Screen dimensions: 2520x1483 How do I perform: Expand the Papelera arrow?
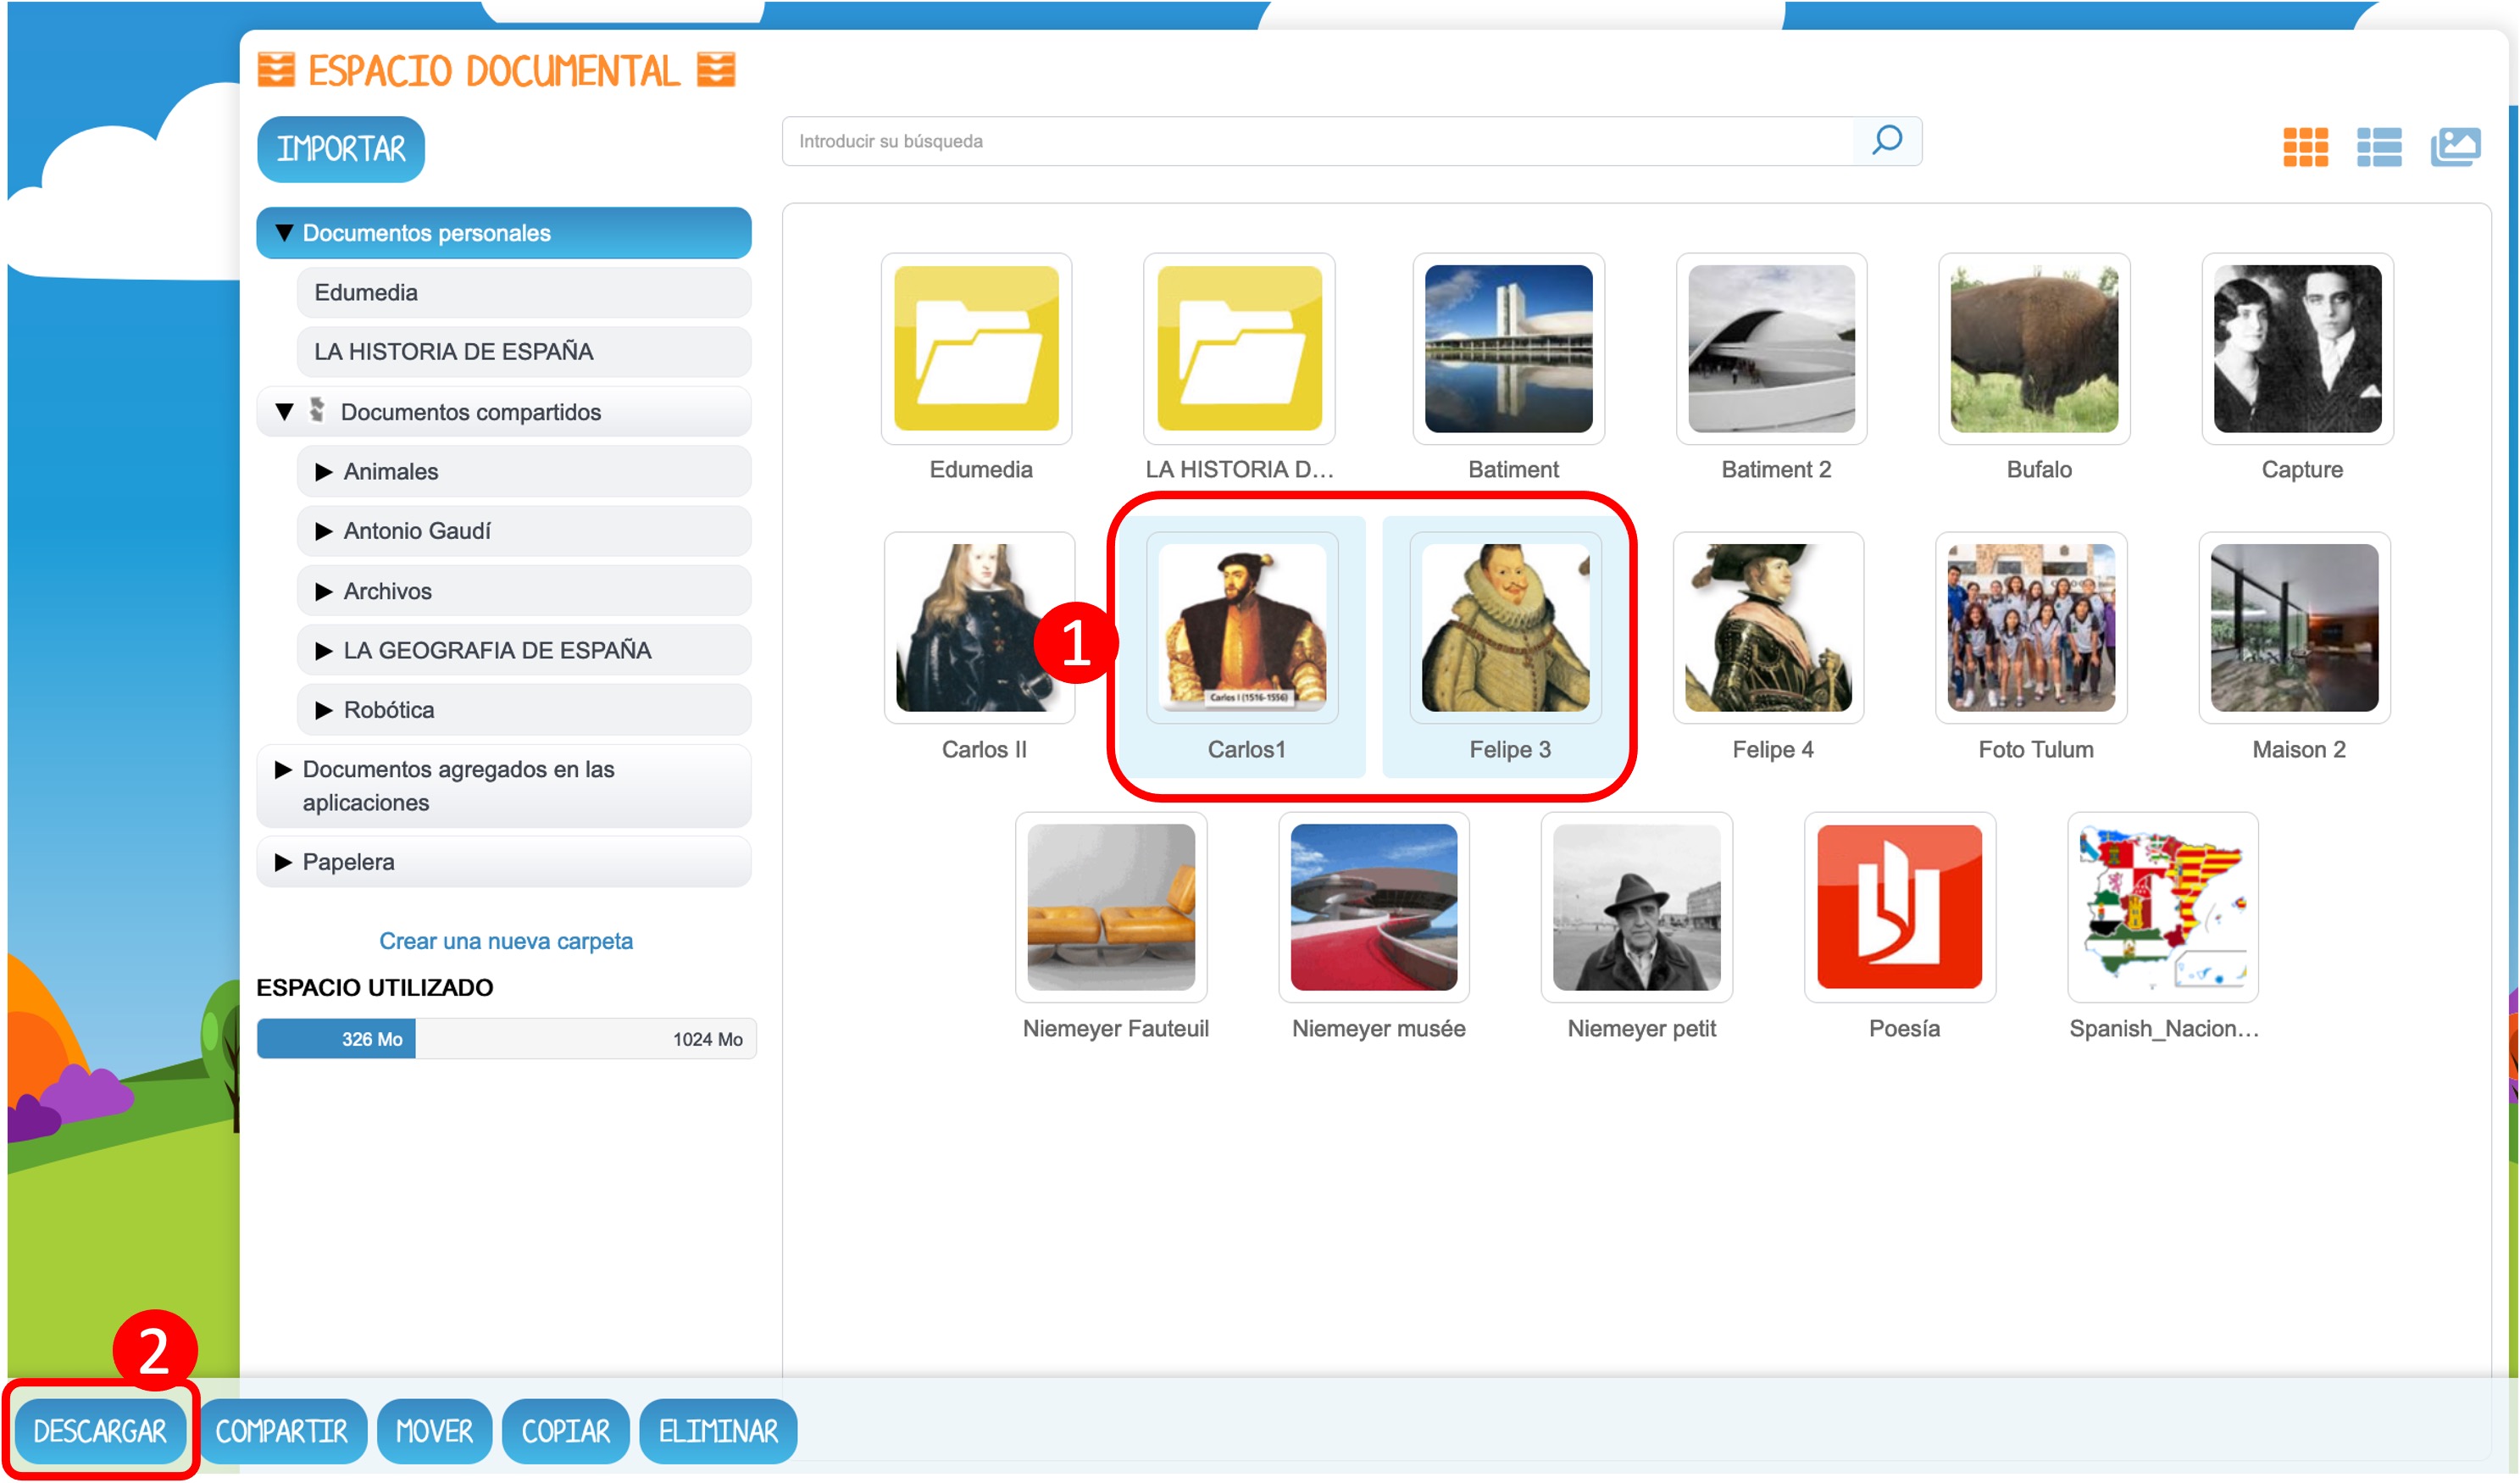(283, 862)
